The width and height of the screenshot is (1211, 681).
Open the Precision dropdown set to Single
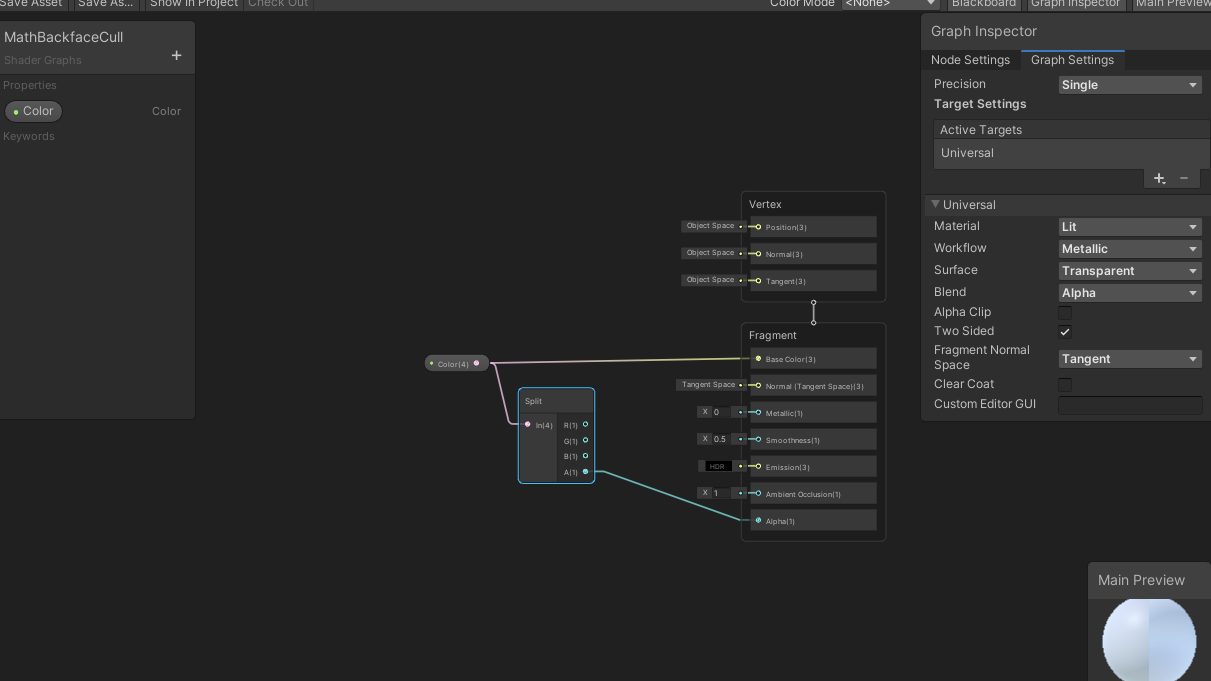[x=1130, y=85]
